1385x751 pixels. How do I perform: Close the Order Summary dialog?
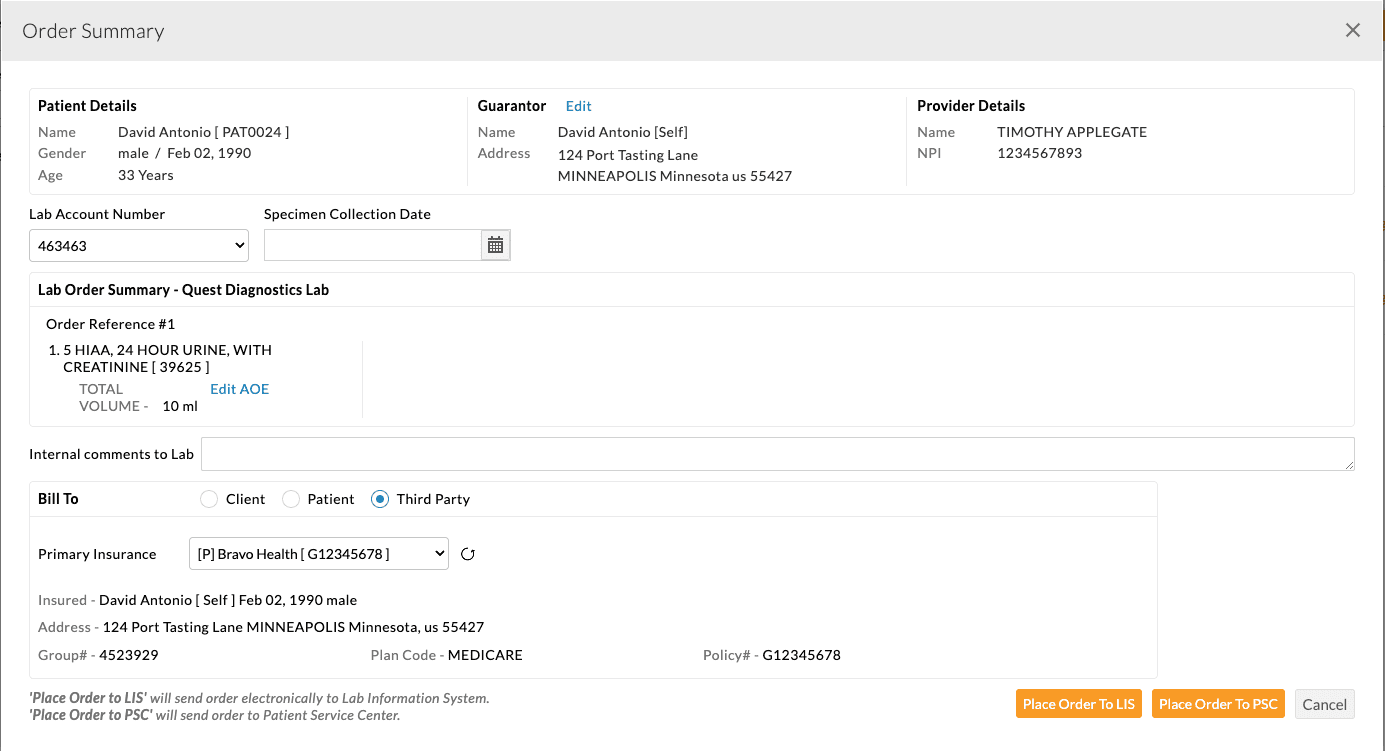[x=1352, y=30]
